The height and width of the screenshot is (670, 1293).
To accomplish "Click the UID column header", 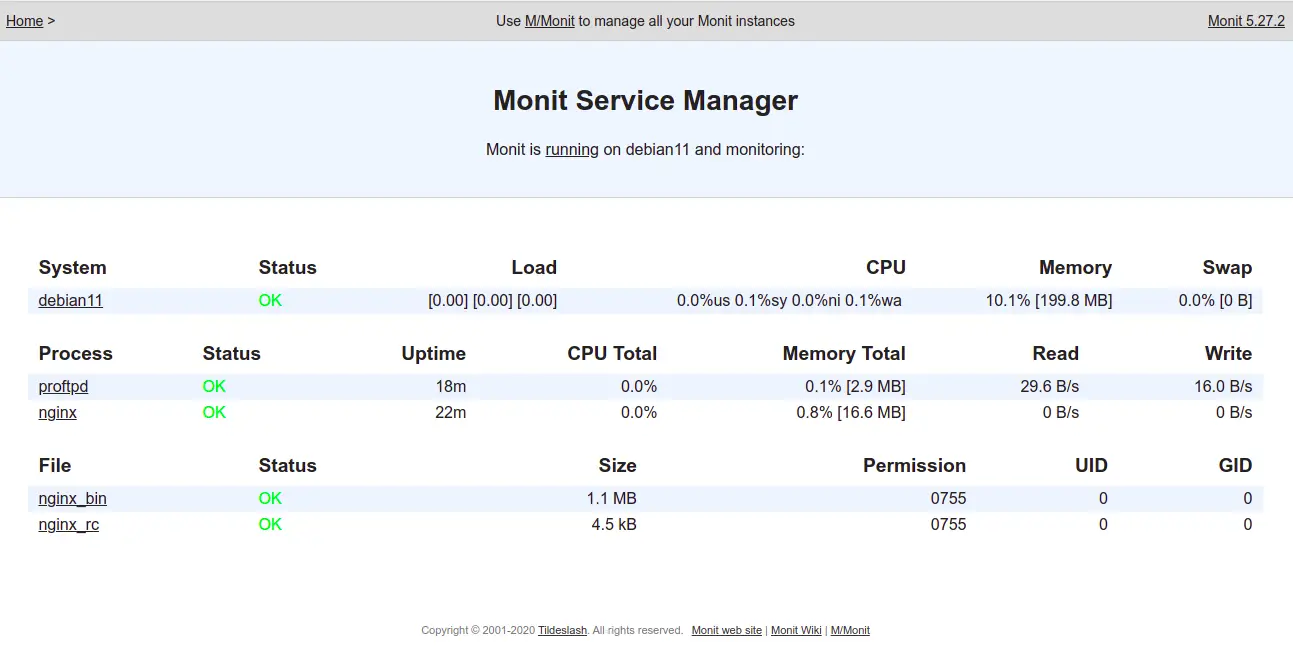I will 1090,465.
